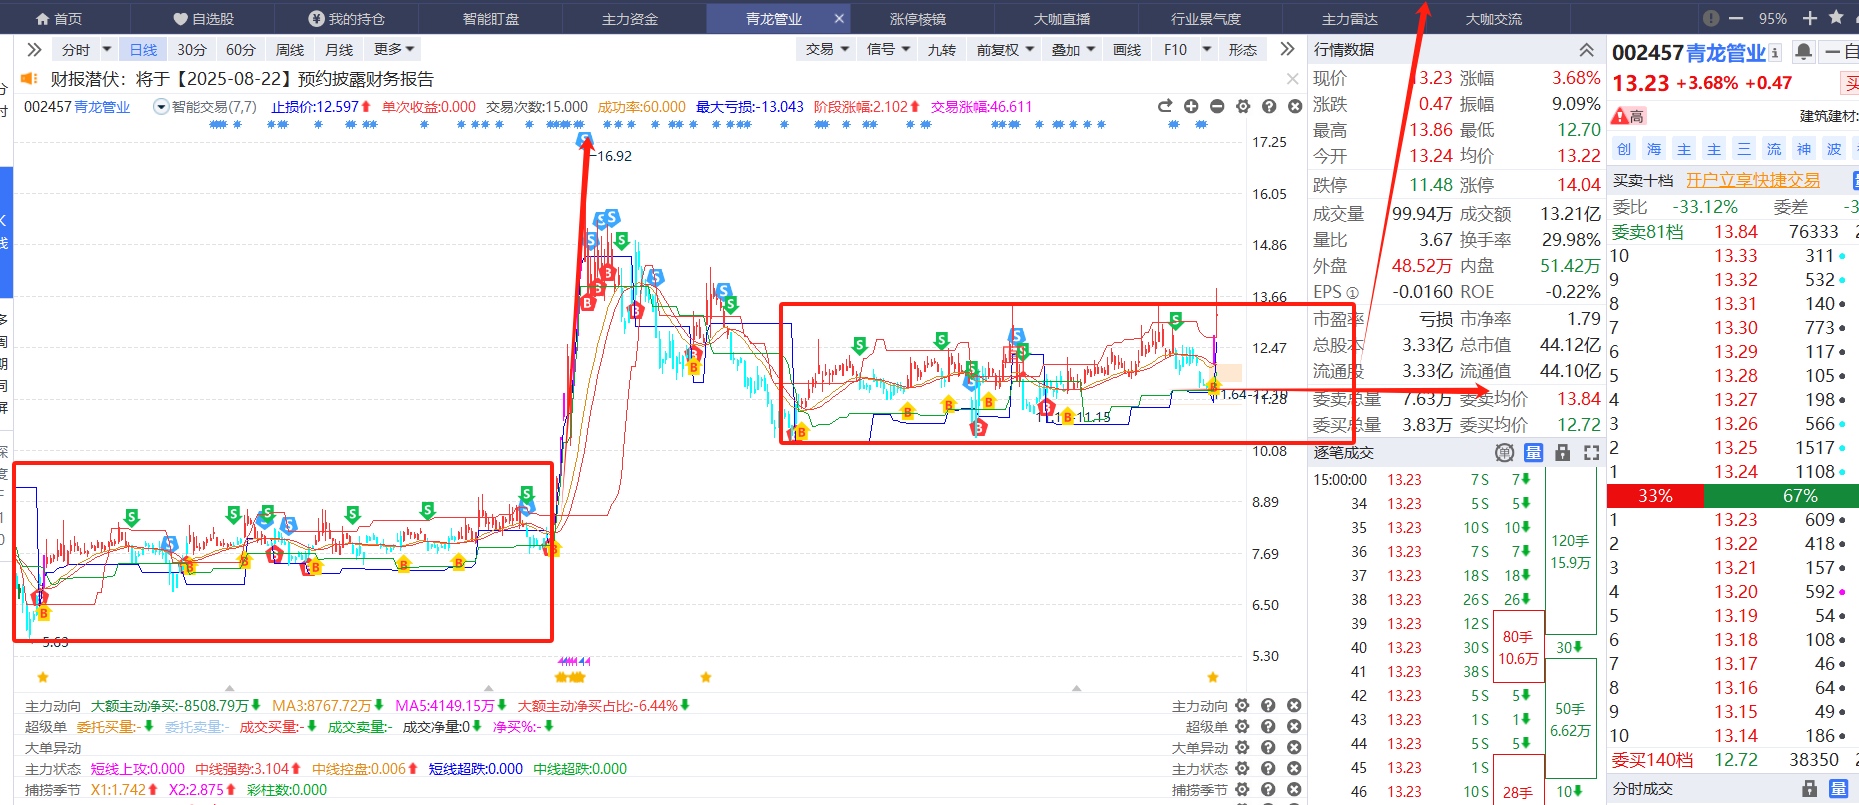Open the 分时 dropdown arrow

(x=107, y=49)
